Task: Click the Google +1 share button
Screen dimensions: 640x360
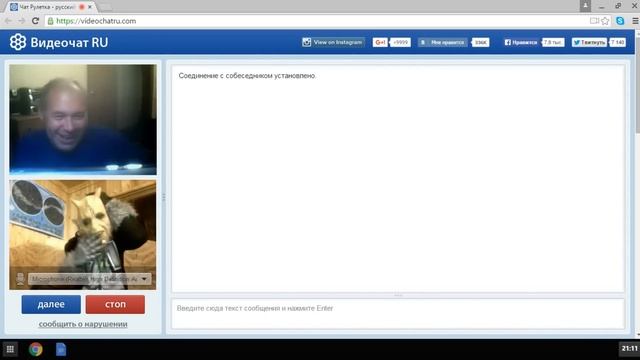Action: [x=380, y=42]
